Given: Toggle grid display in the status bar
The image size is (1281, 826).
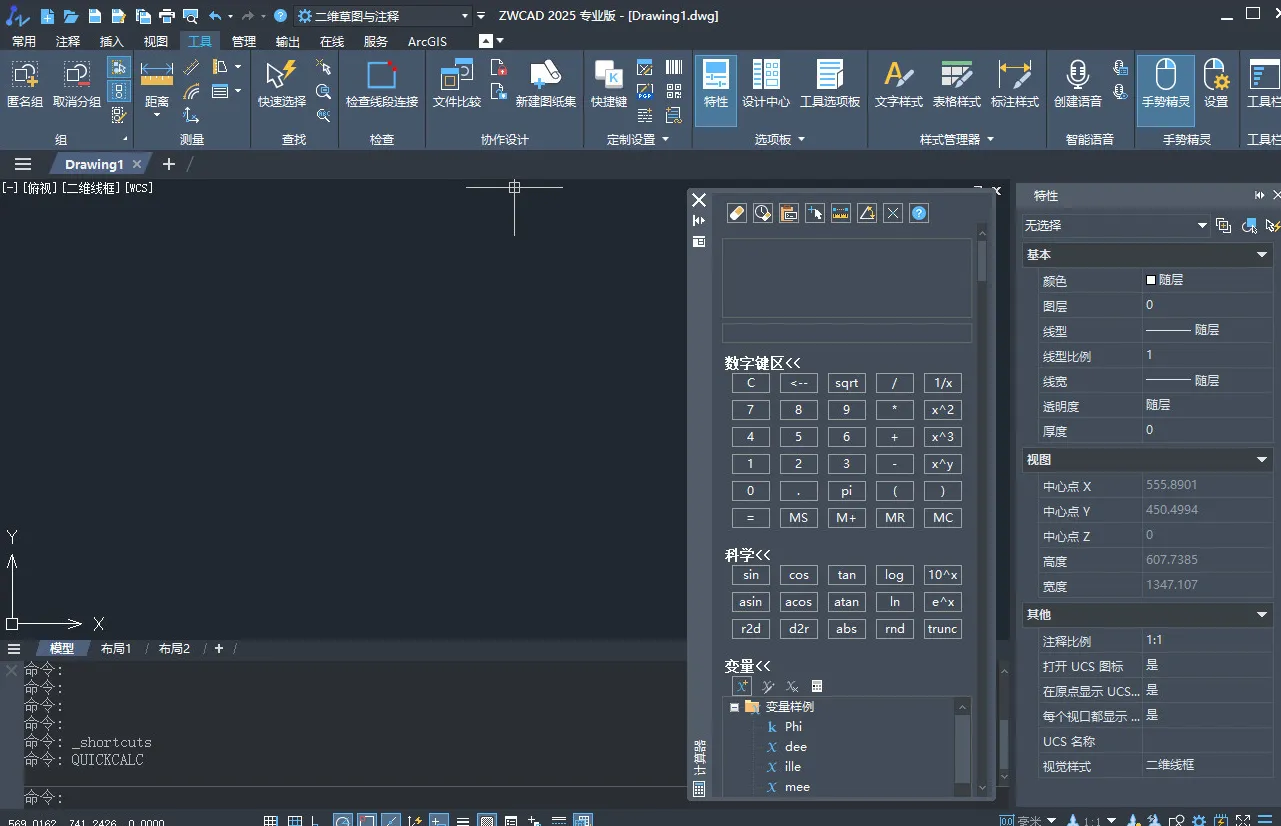Looking at the screenshot, I should tap(270, 818).
